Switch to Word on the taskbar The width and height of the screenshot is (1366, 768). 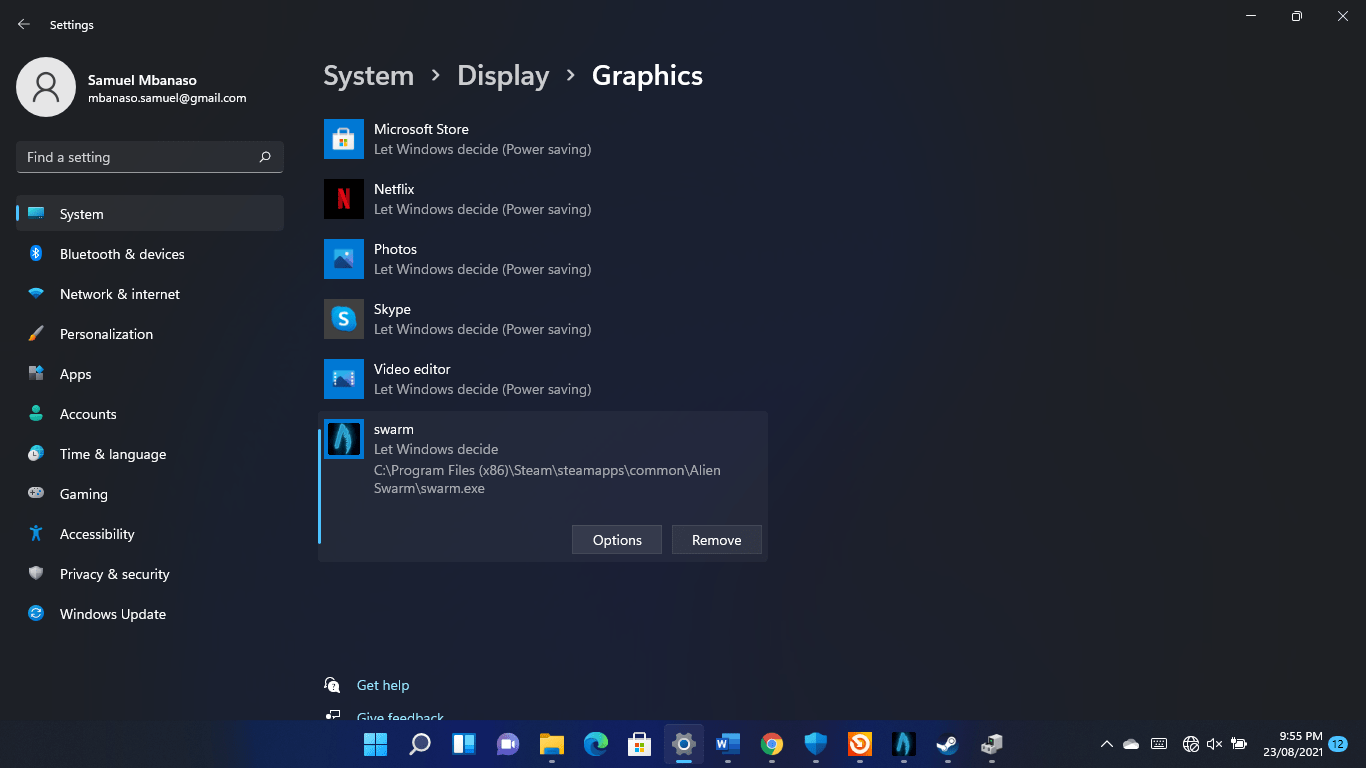(728, 744)
